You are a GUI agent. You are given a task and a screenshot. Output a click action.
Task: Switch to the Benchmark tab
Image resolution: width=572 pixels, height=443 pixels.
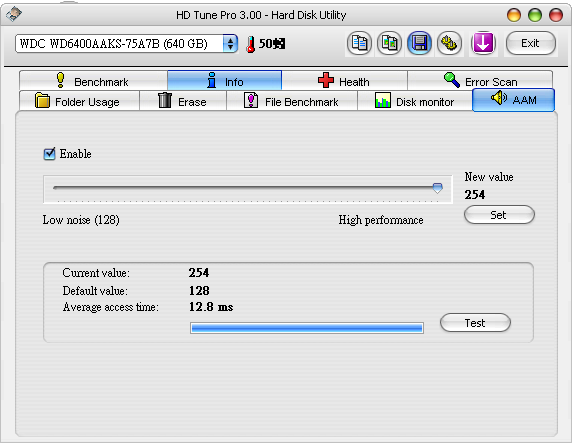point(93,81)
